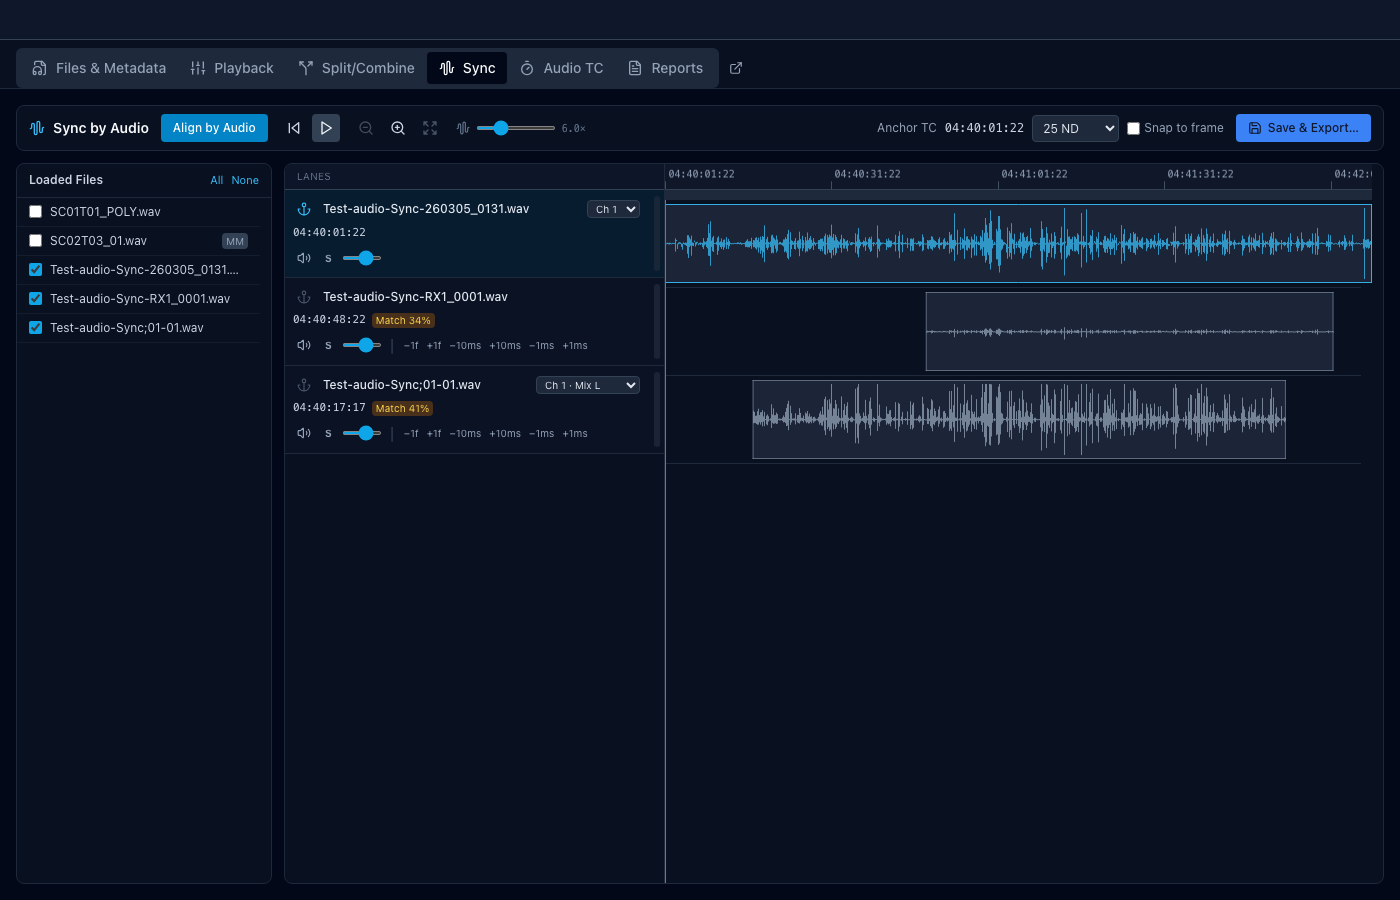This screenshot has width=1400, height=900.
Task: Open the pop-out external window icon
Action: (736, 68)
